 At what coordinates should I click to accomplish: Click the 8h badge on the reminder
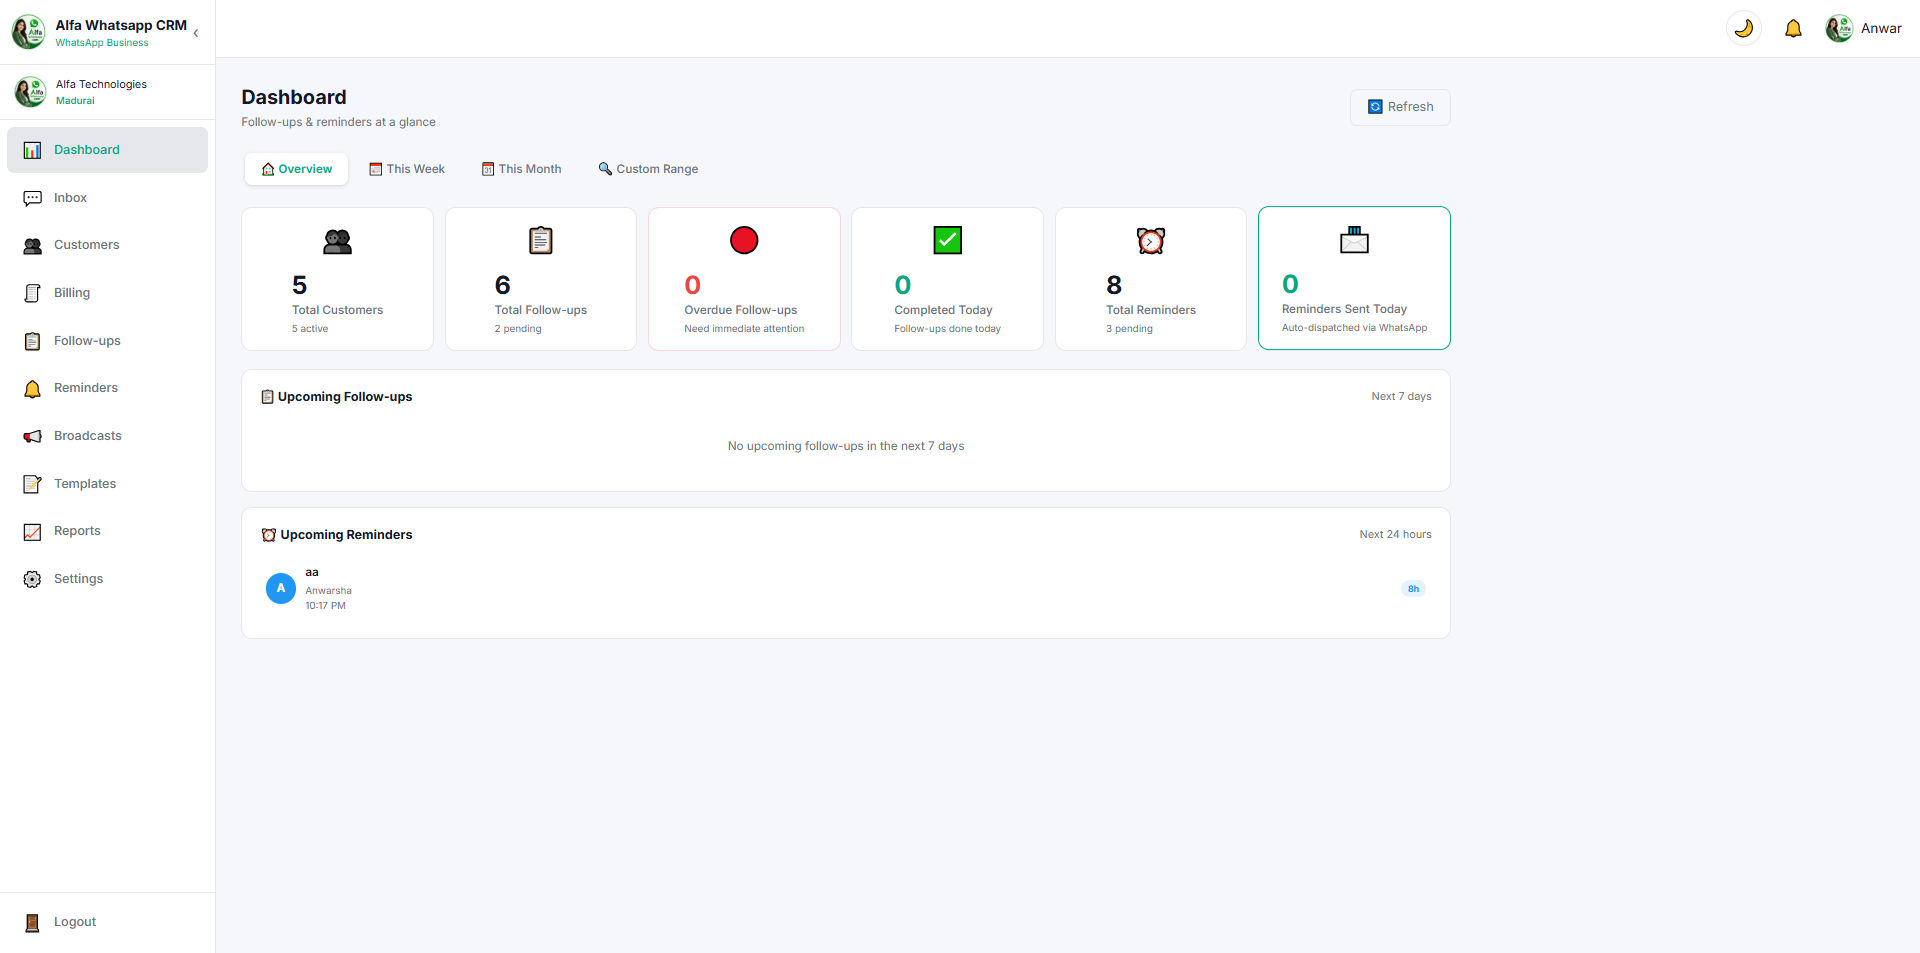pyautogui.click(x=1413, y=588)
